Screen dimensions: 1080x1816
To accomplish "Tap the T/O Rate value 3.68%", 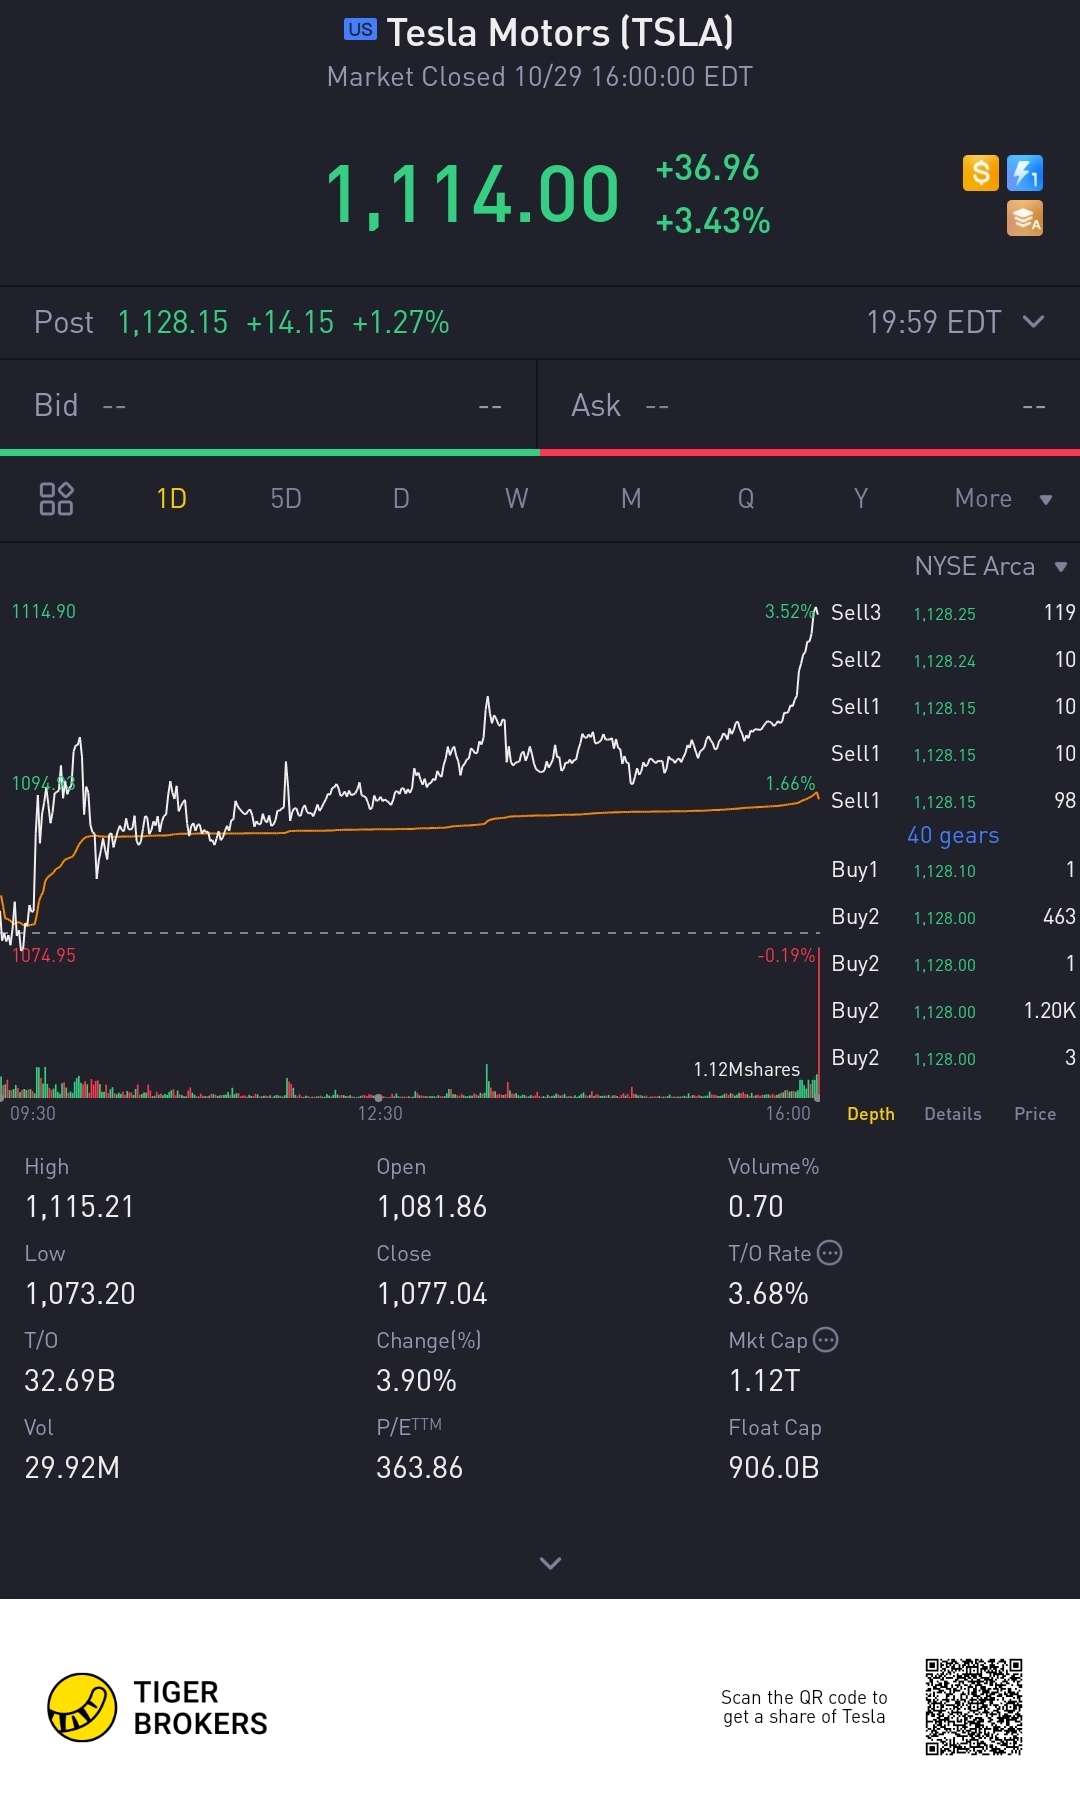I will click(x=768, y=1294).
